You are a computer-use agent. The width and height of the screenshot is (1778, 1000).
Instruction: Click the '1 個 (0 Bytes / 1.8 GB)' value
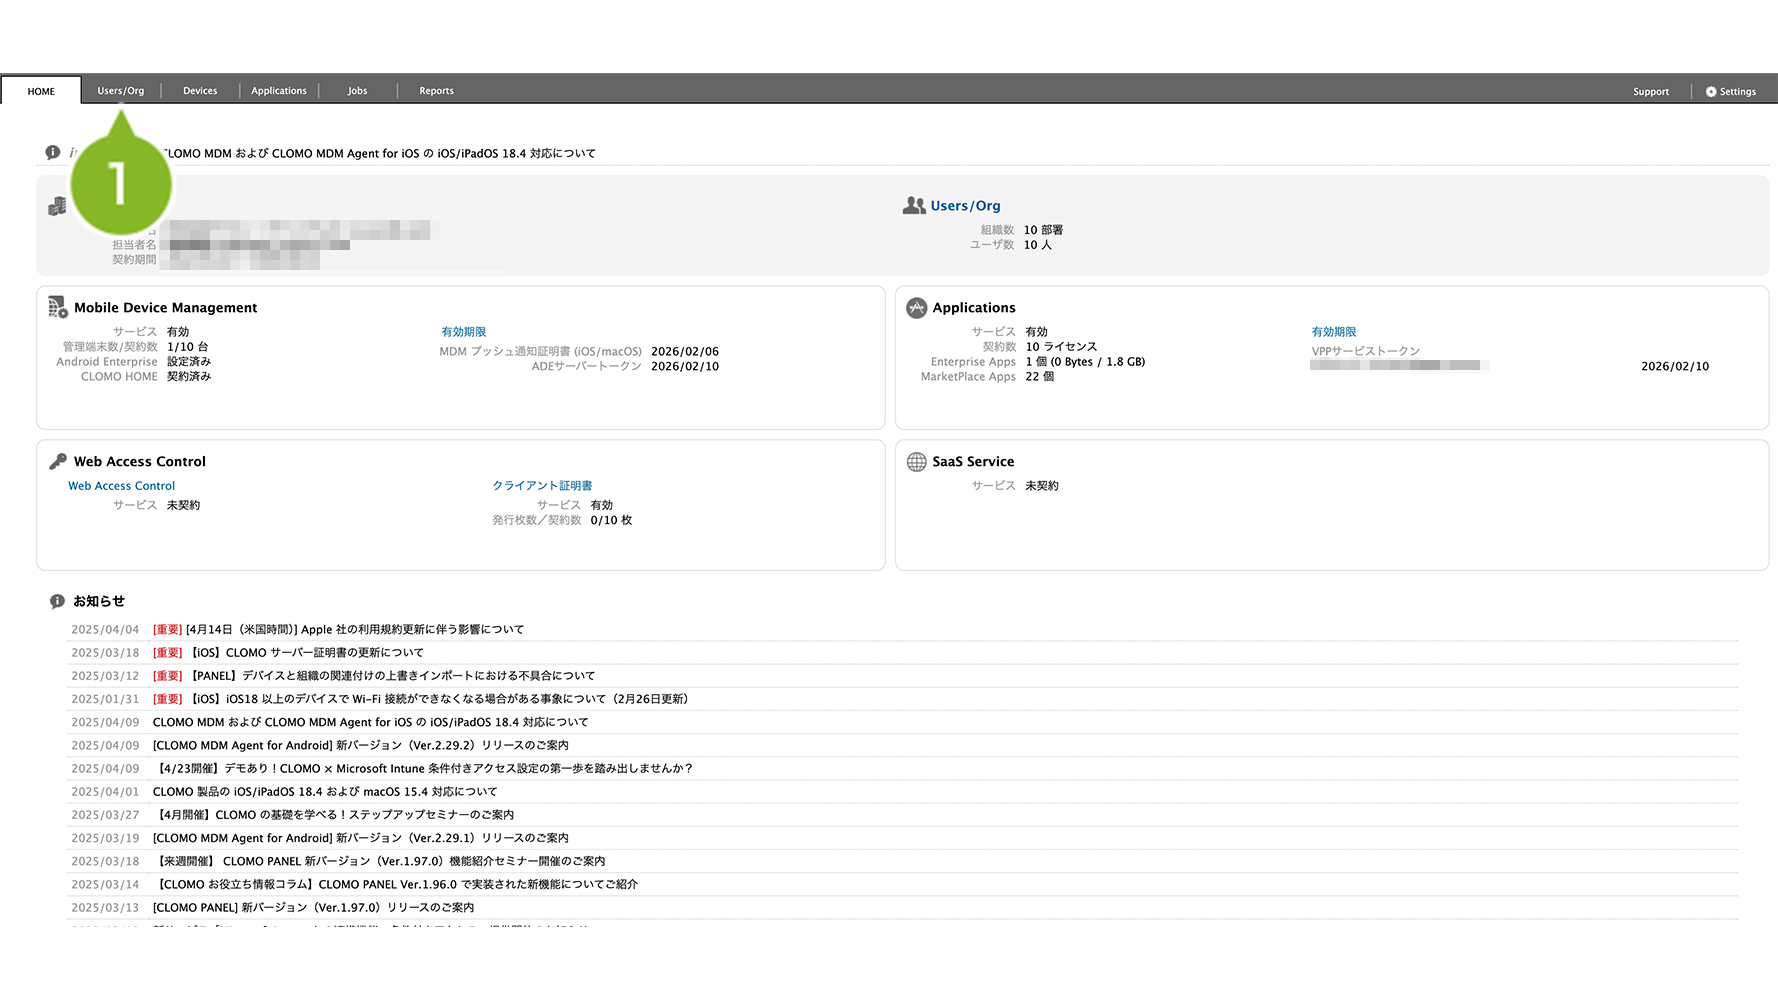(1085, 362)
